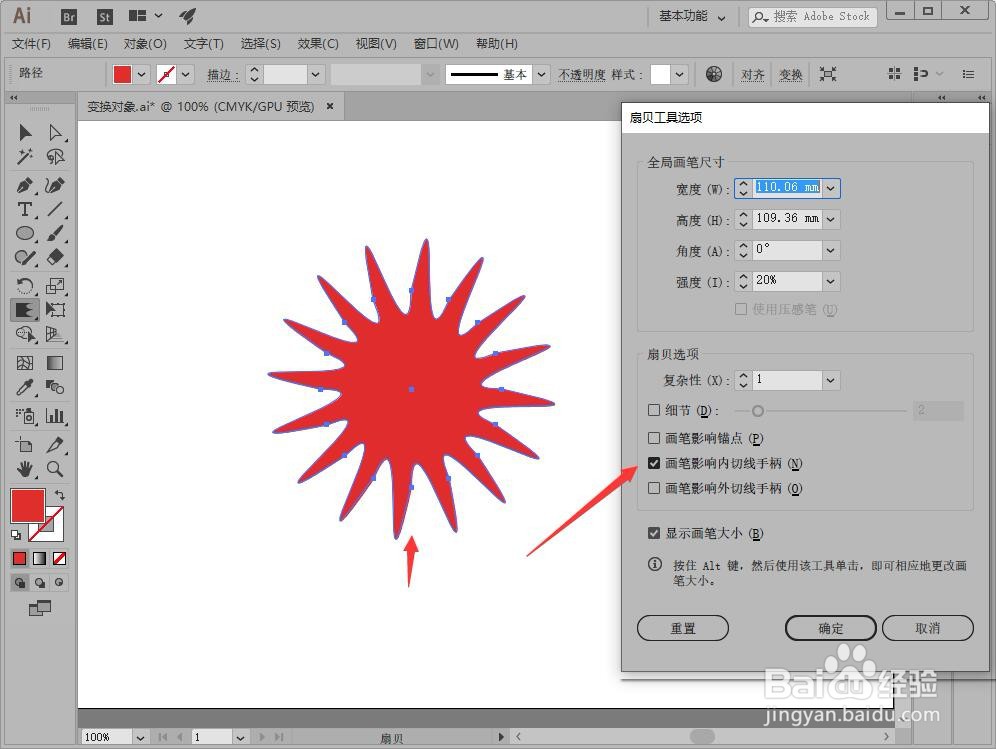
Task: Open Bridge via Br icon
Action: tap(69, 17)
